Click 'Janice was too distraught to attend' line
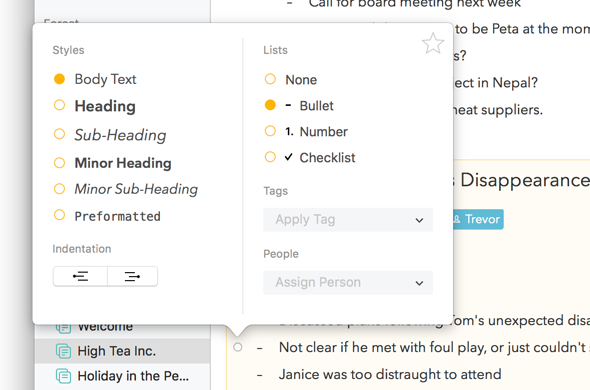This screenshot has height=390, width=590. (x=390, y=375)
